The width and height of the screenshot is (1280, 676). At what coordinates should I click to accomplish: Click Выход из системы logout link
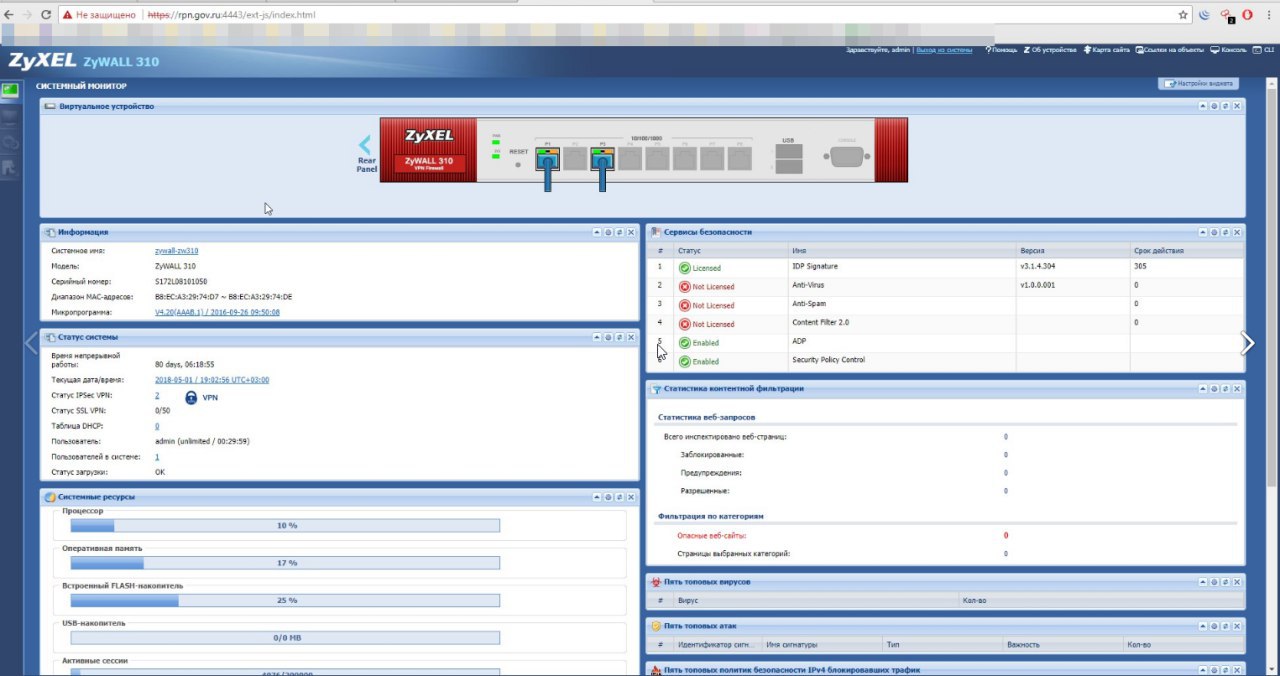944,49
